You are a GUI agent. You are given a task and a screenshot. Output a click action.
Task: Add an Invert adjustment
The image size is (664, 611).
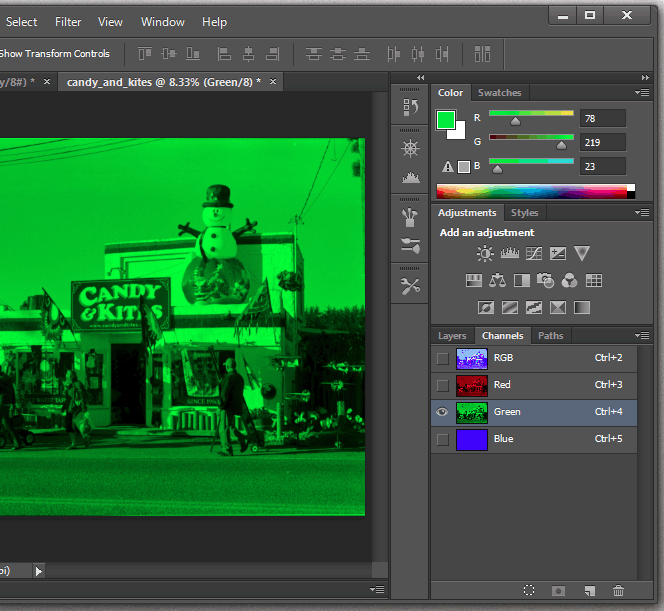click(486, 307)
